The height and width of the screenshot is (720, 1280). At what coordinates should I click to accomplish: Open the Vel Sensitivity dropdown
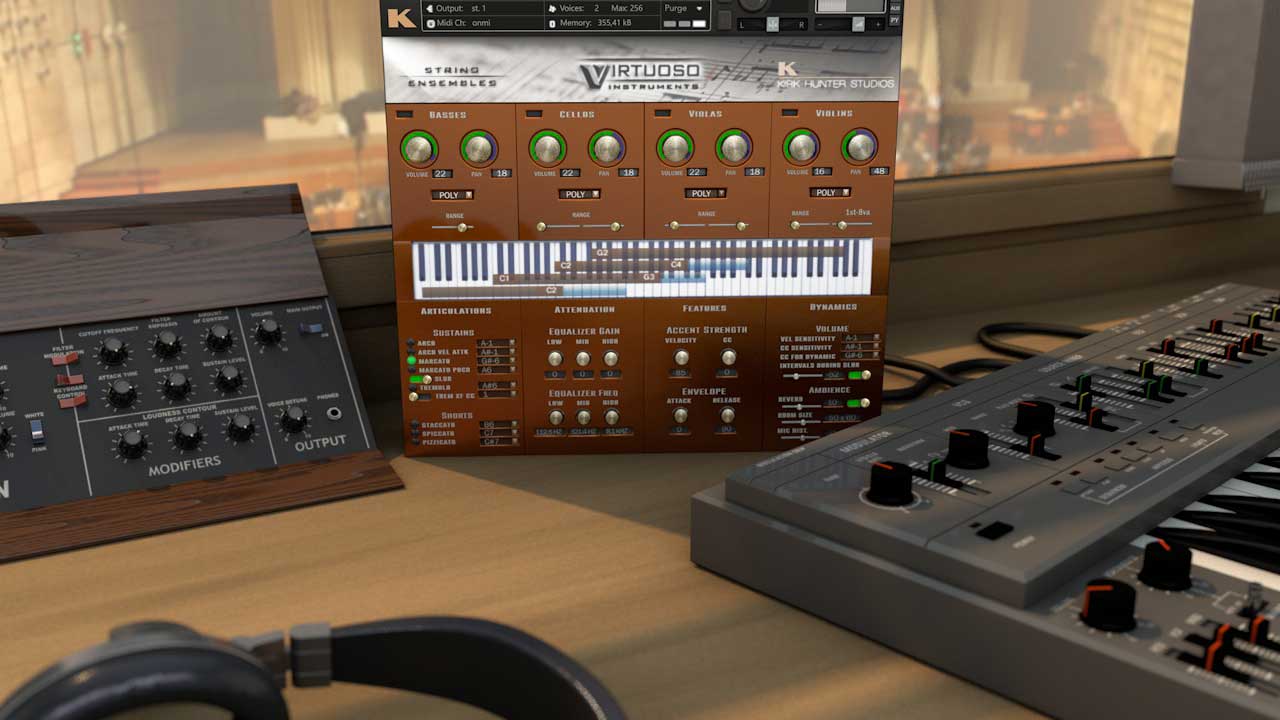[862, 339]
